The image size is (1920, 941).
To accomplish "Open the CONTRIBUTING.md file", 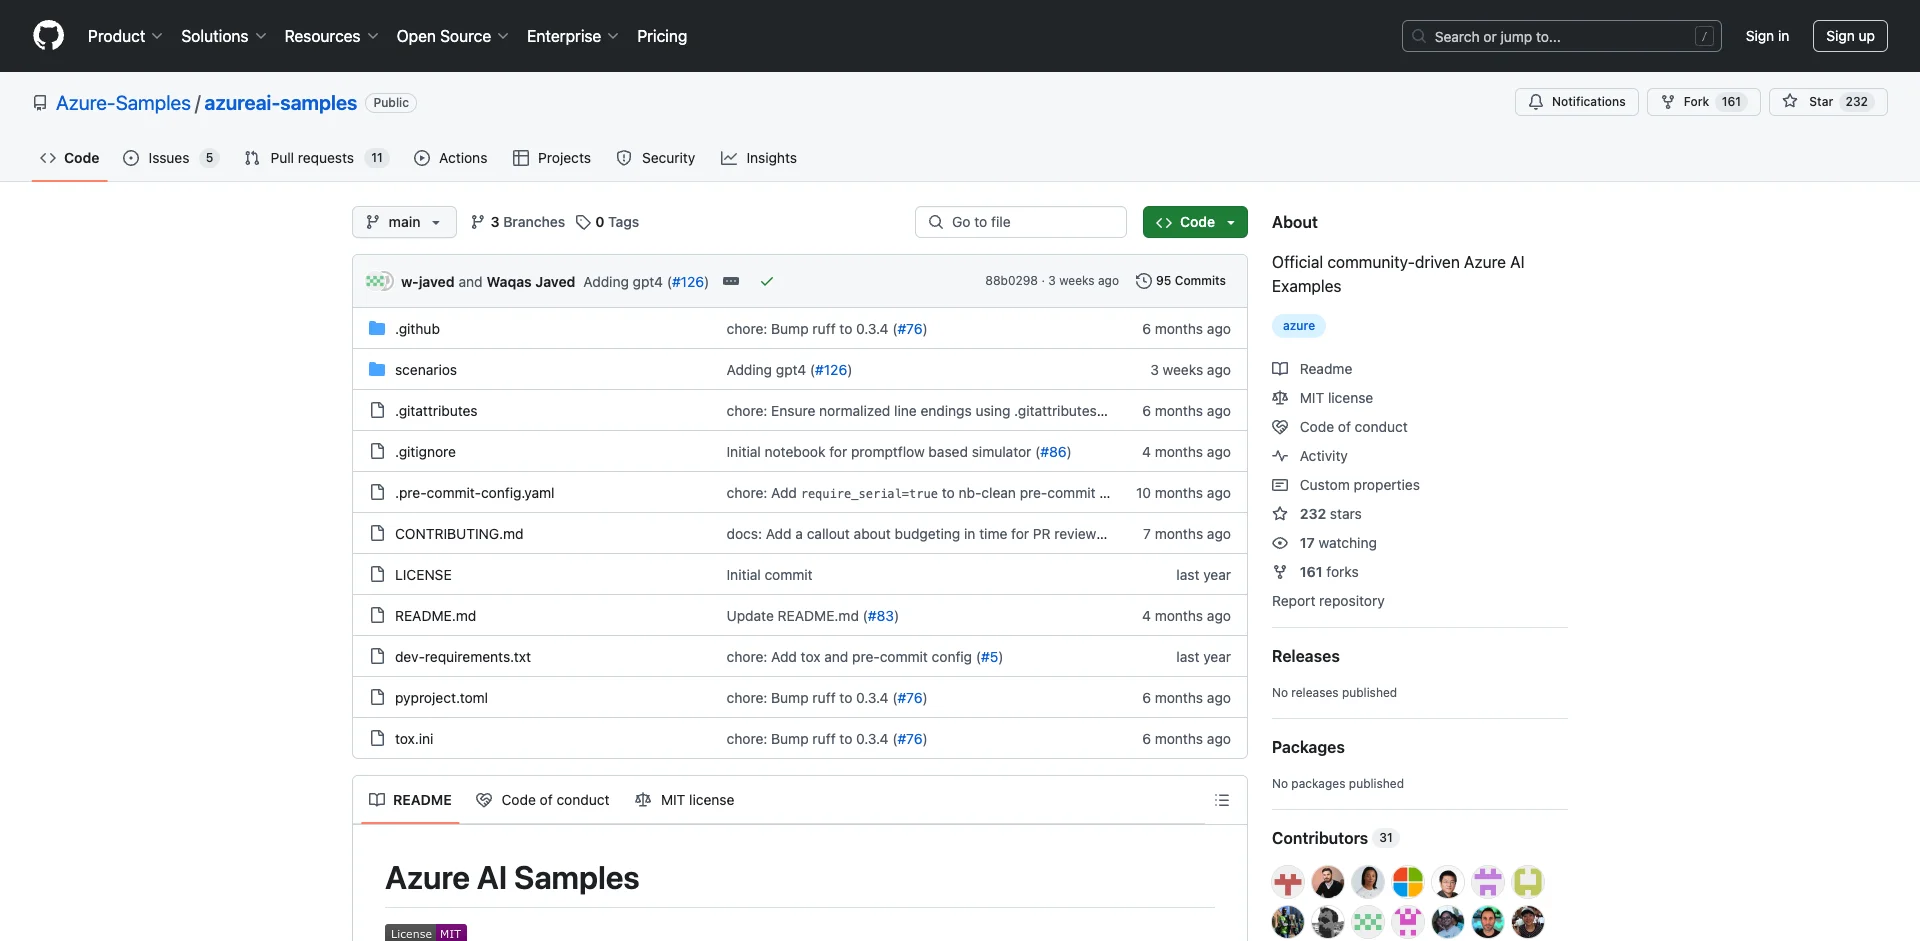I will point(459,534).
